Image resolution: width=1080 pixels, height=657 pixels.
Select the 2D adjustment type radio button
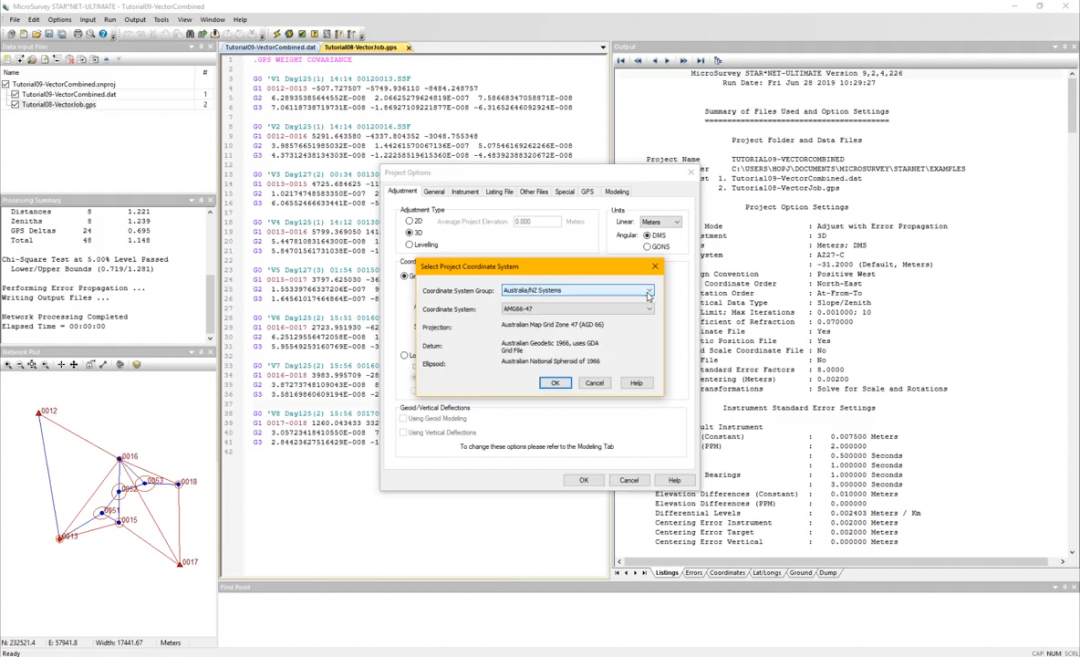click(x=409, y=221)
